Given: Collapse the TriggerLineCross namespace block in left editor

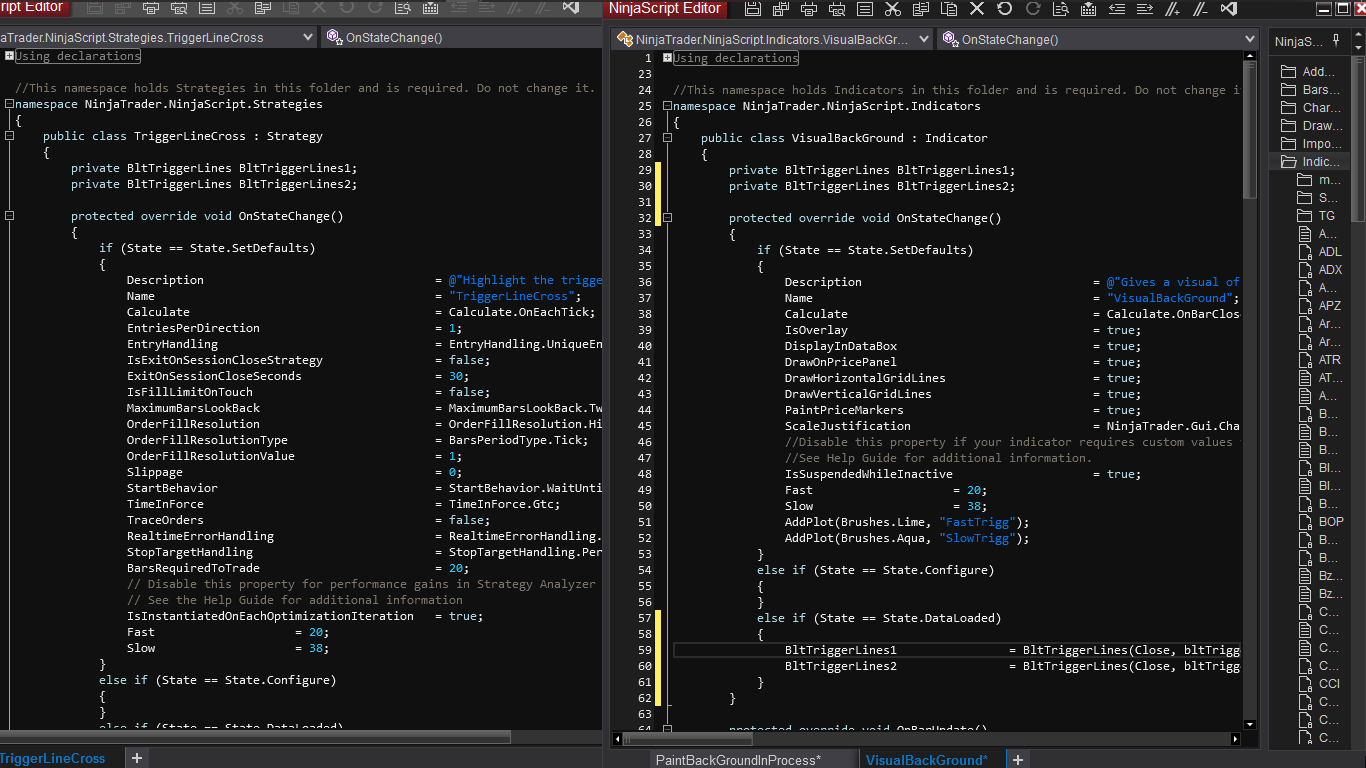Looking at the screenshot, I should [x=9, y=104].
